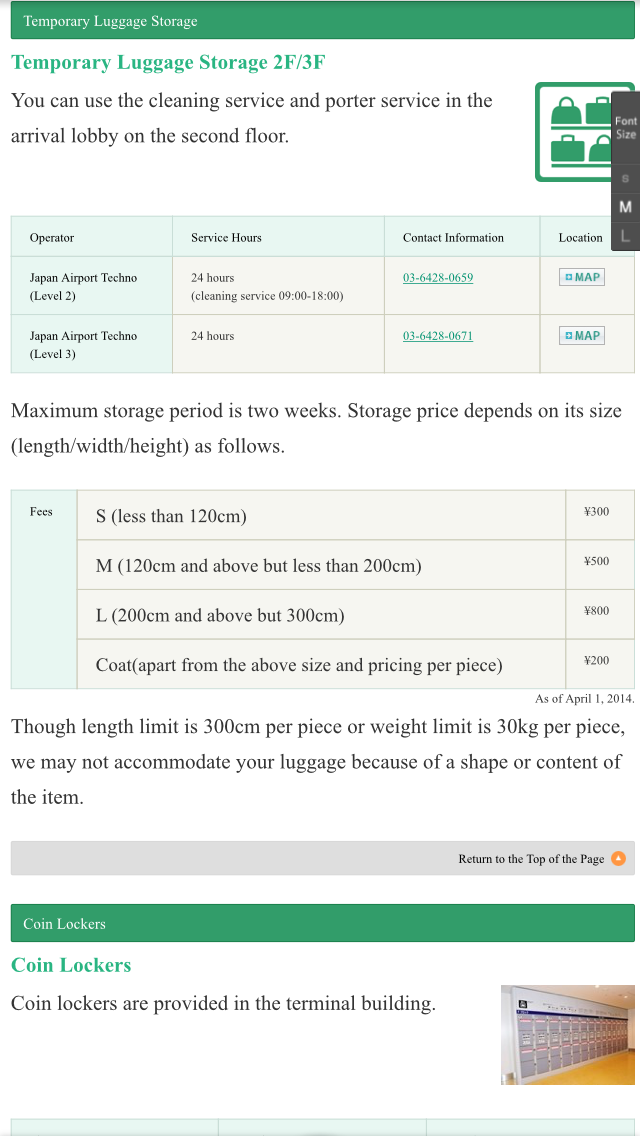Viewport: 640px width, 1136px height.
Task: Call phone number 03-6428-0659
Action: tap(438, 278)
